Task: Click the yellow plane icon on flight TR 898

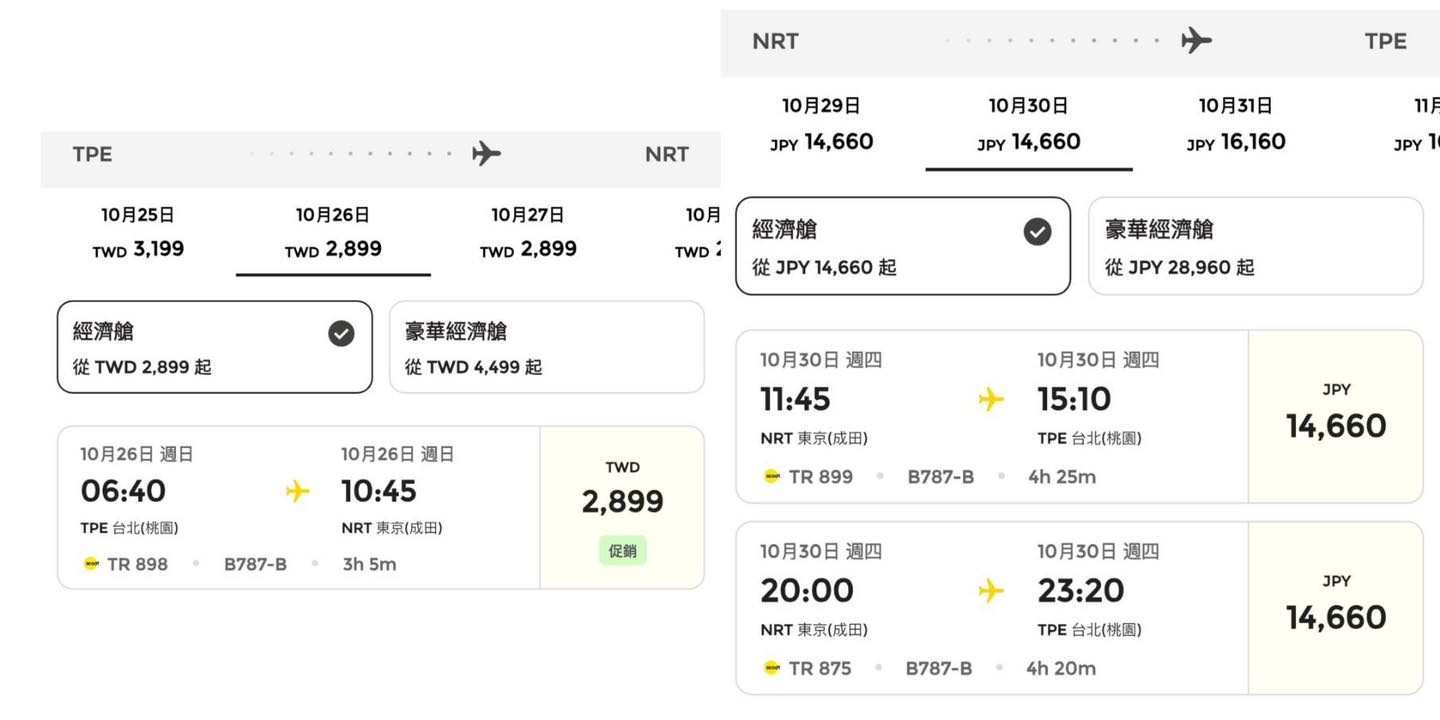Action: pyautogui.click(x=297, y=491)
